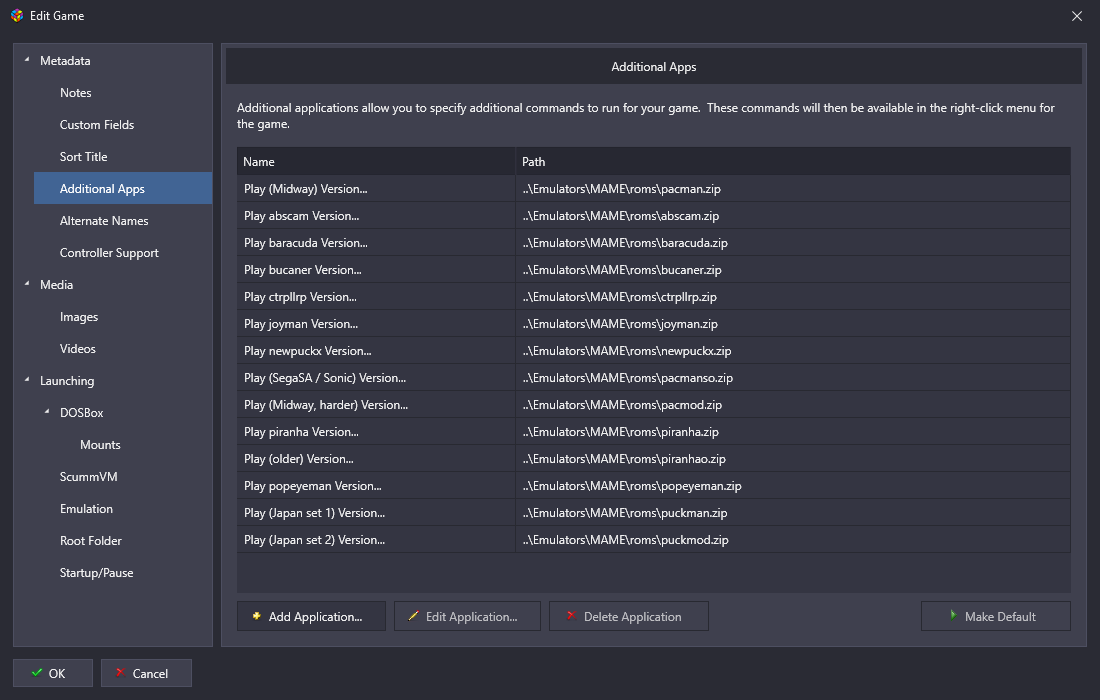Click the Metadata label in the tree
The image size is (1100, 700).
point(65,60)
